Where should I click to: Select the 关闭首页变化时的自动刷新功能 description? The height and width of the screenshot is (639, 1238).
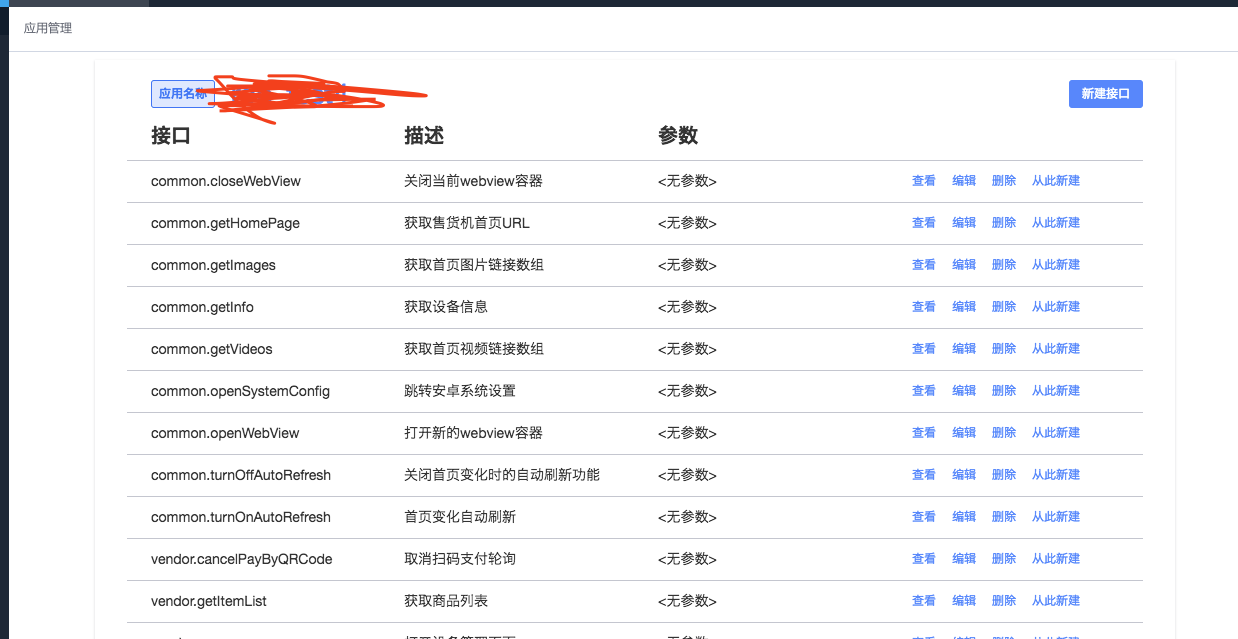tap(502, 475)
